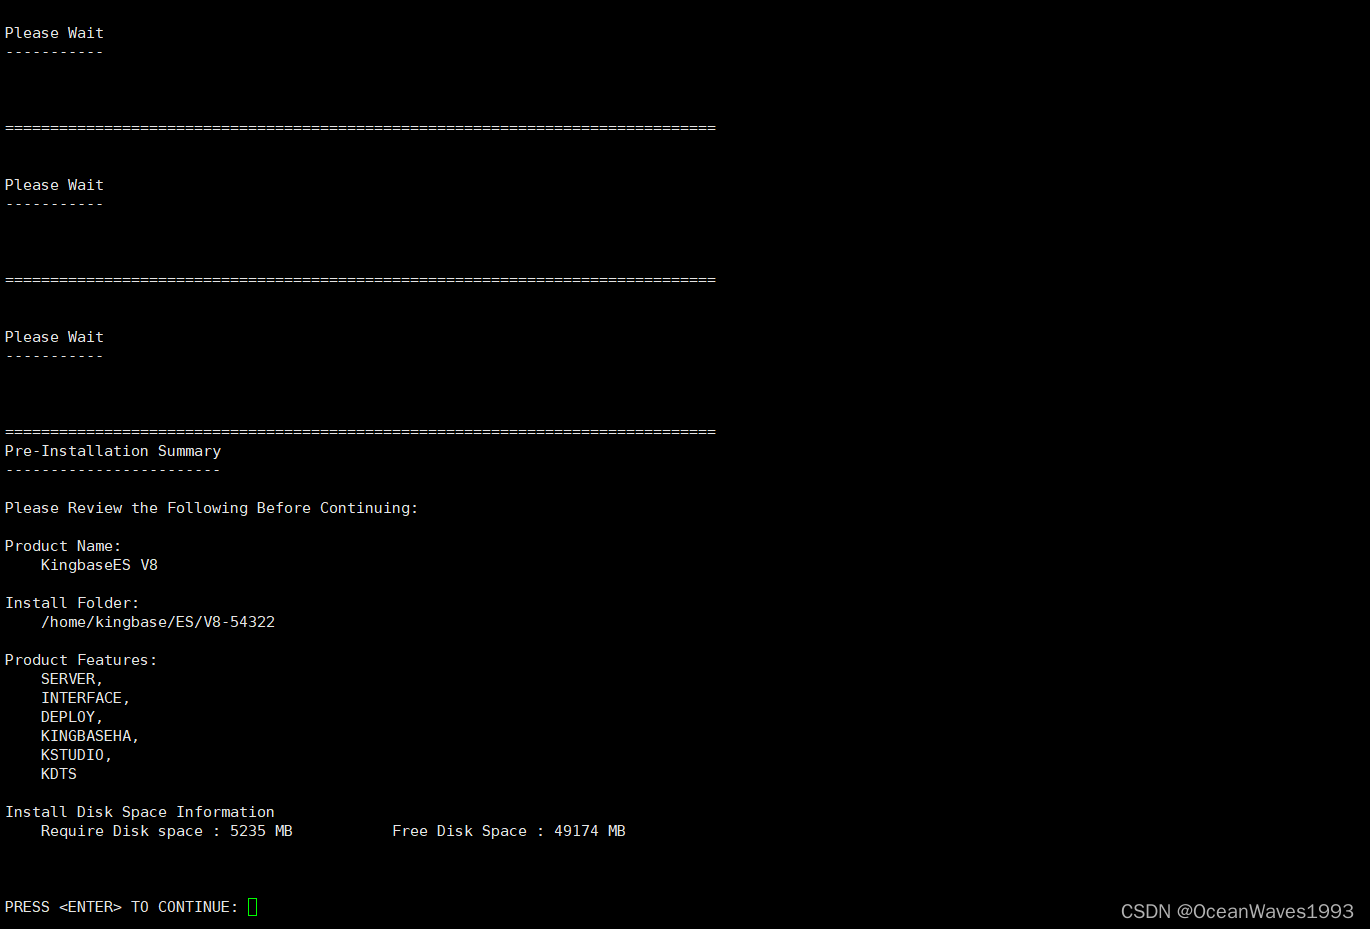Select the 'KDTS' feature line
Viewport: 1370px width, 929px height.
point(59,774)
